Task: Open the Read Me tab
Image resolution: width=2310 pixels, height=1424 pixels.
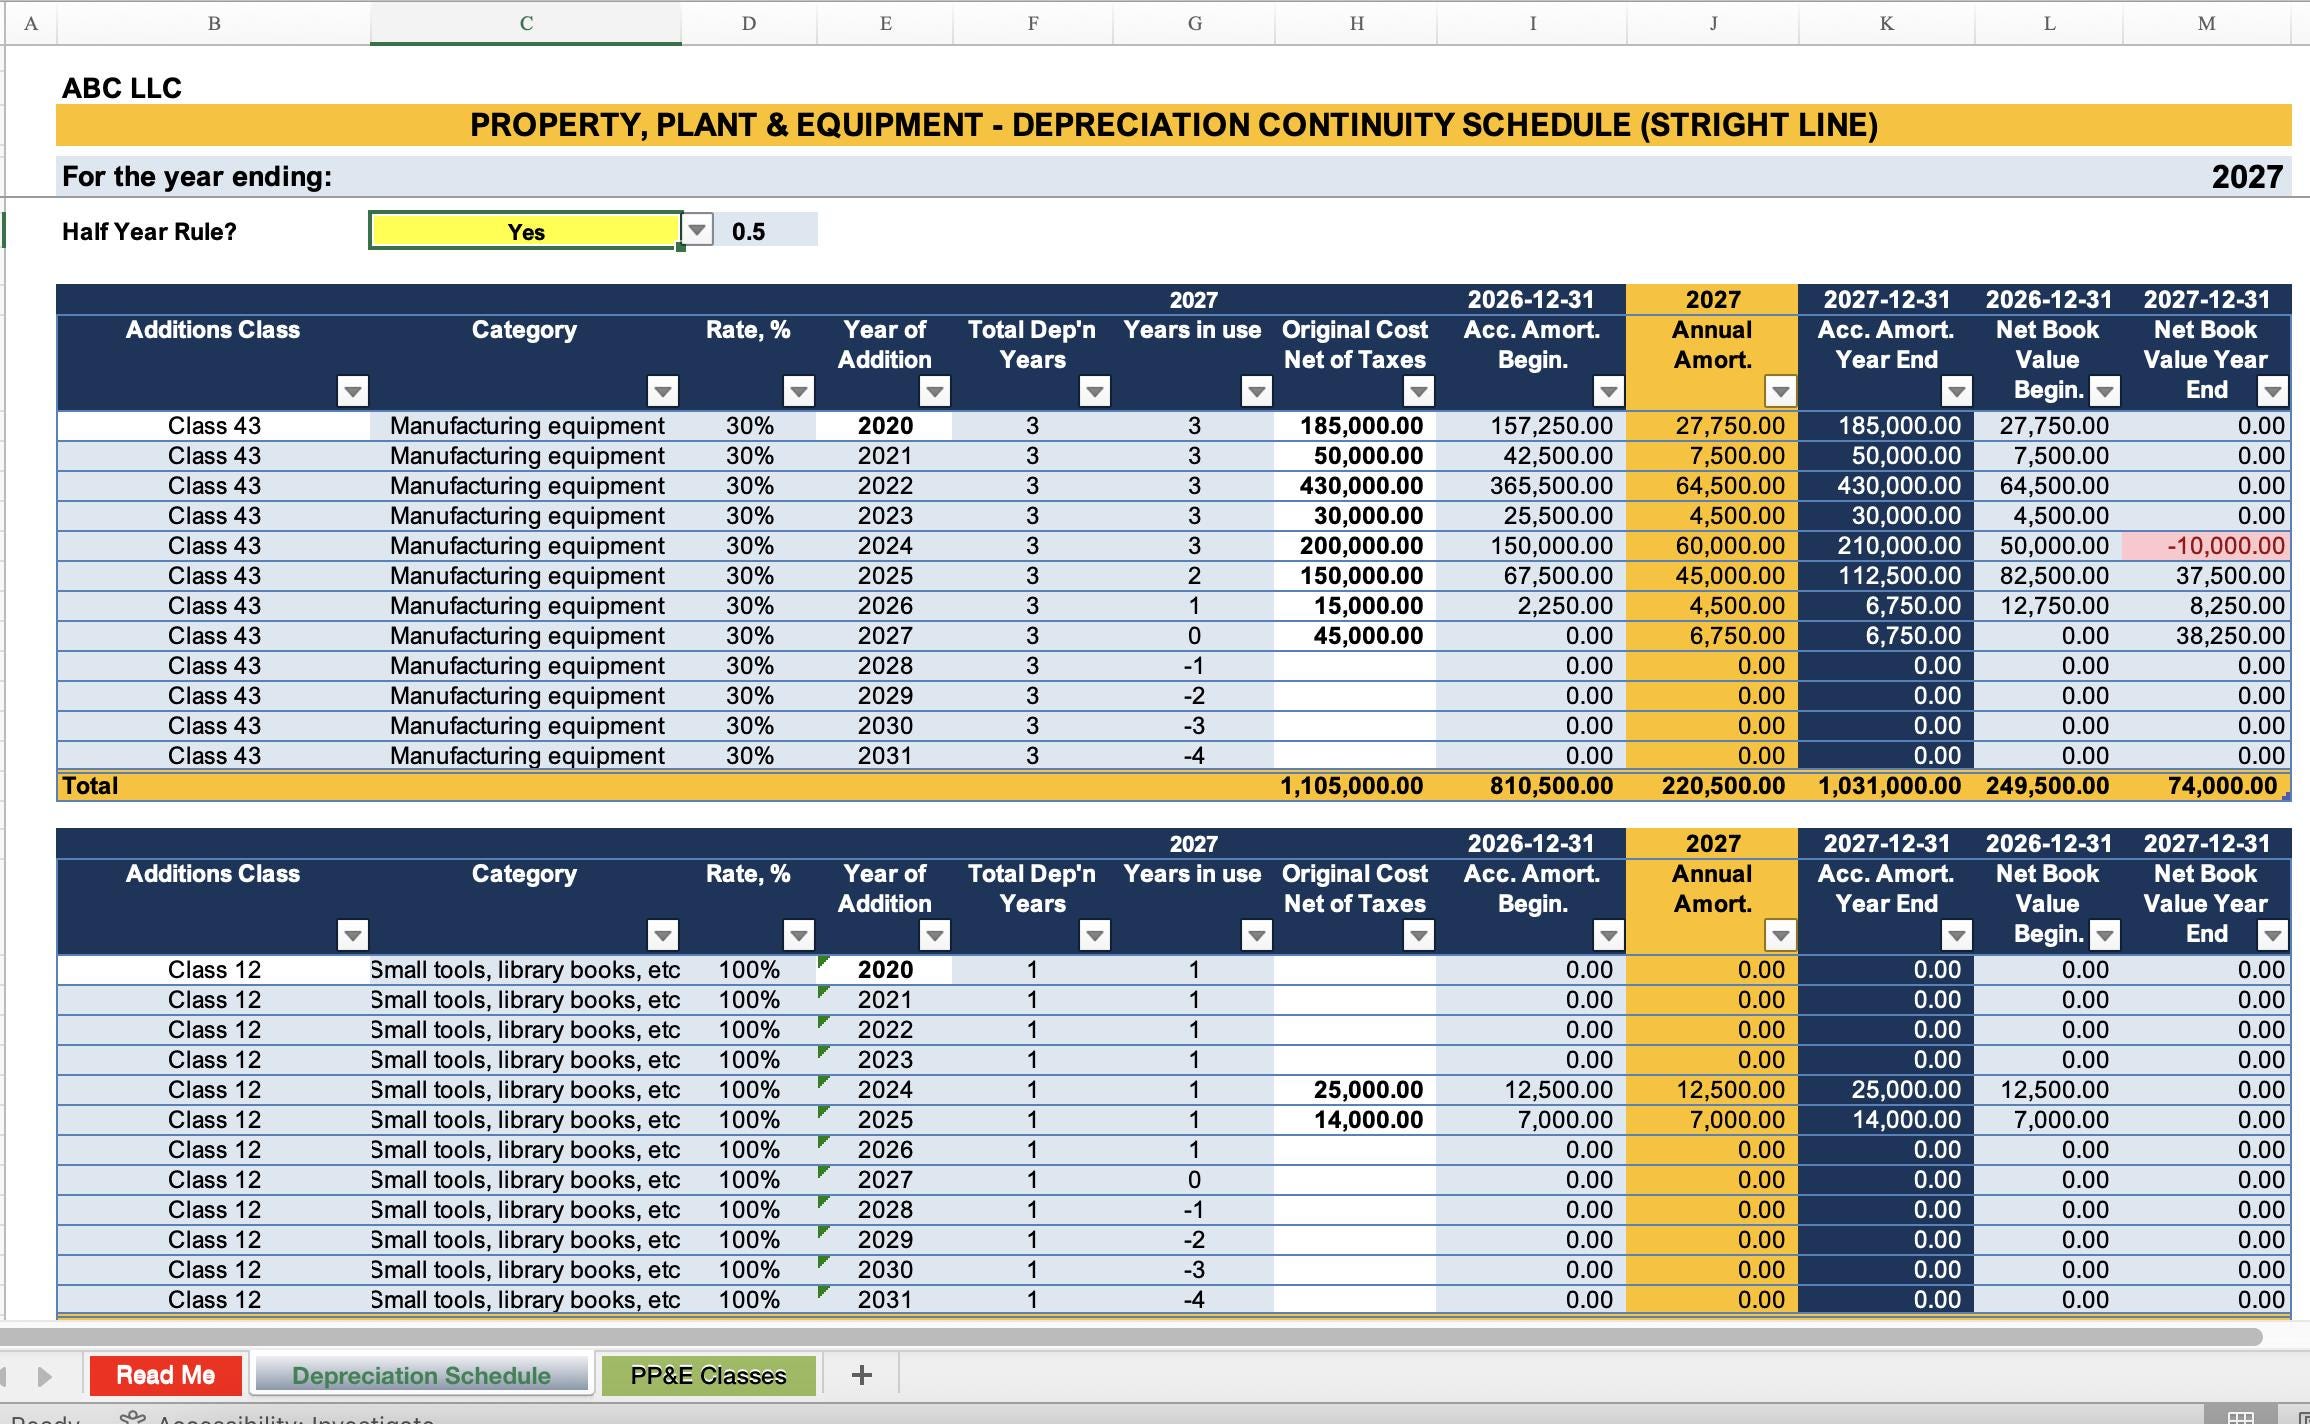Action: click(x=166, y=1374)
